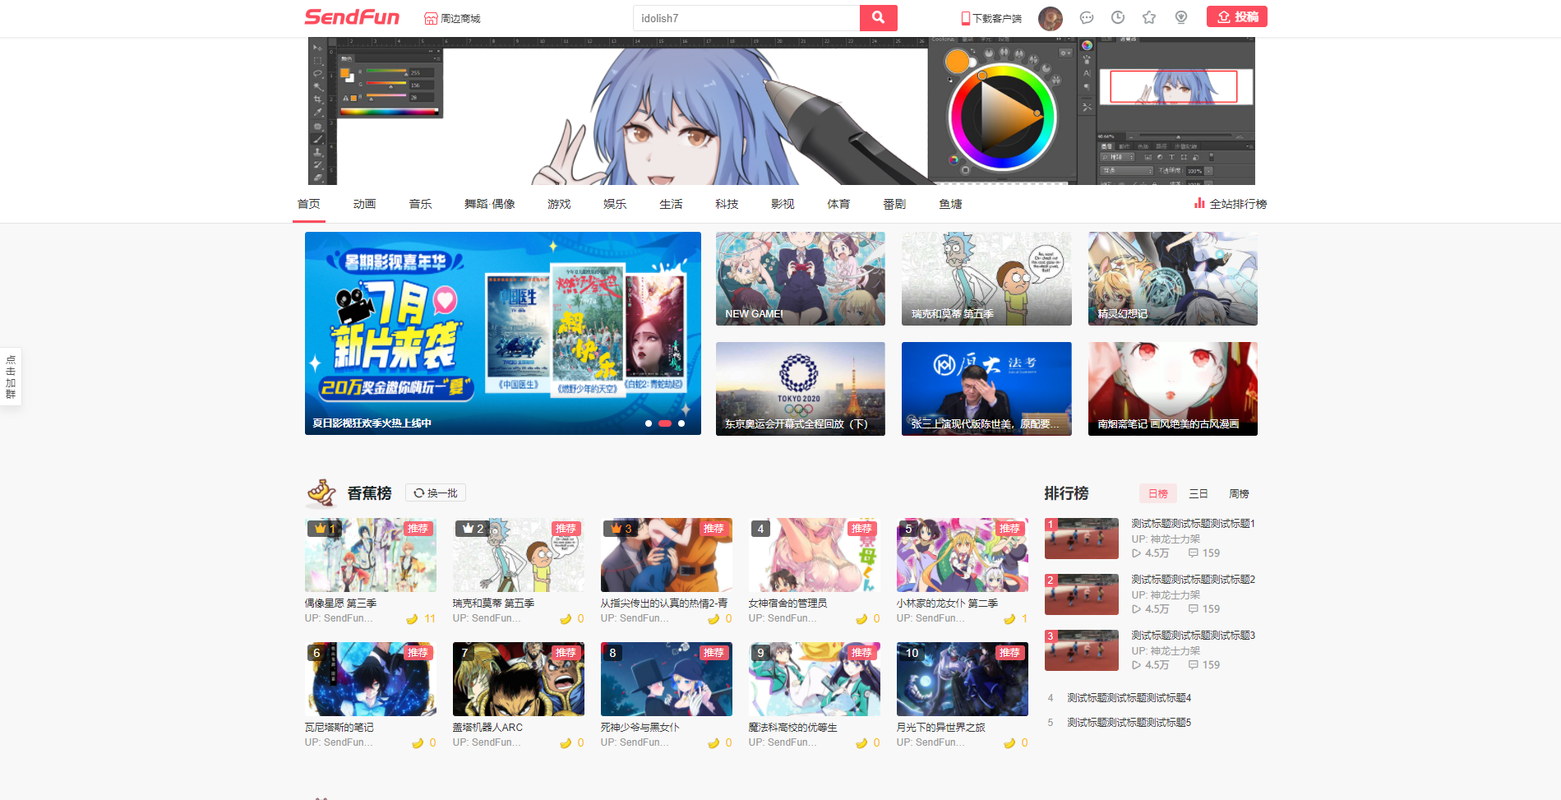Open the 科技 category
The width and height of the screenshot is (1561, 800).
point(727,204)
